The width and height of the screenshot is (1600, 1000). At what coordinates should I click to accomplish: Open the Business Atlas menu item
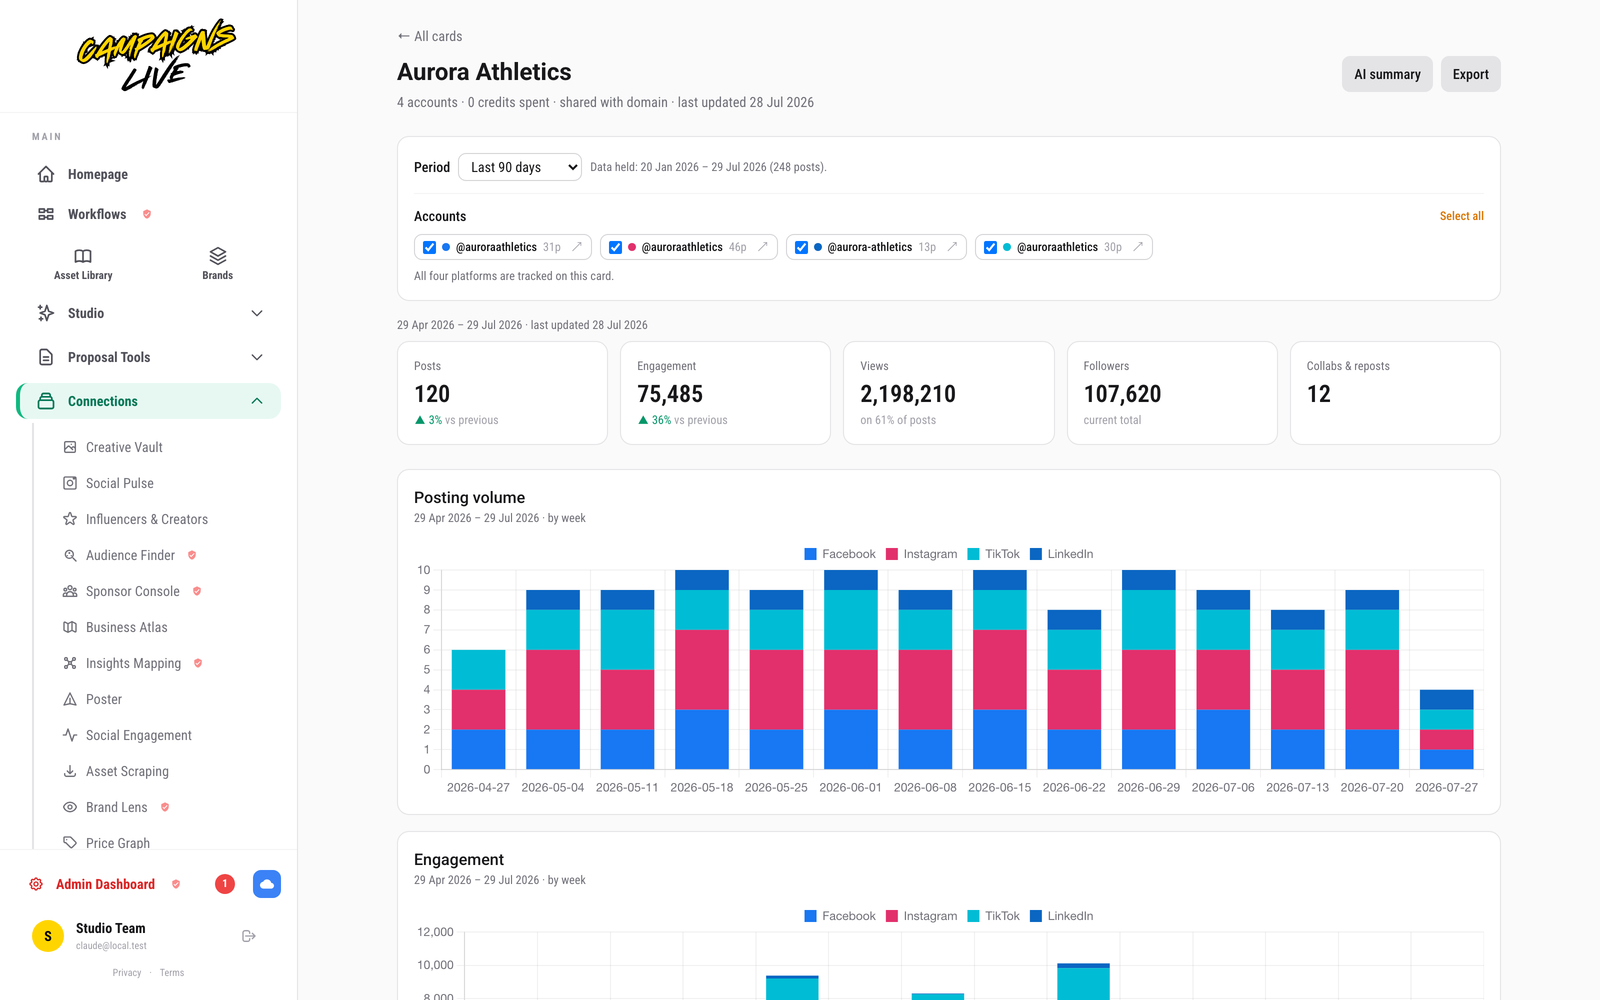(x=126, y=627)
